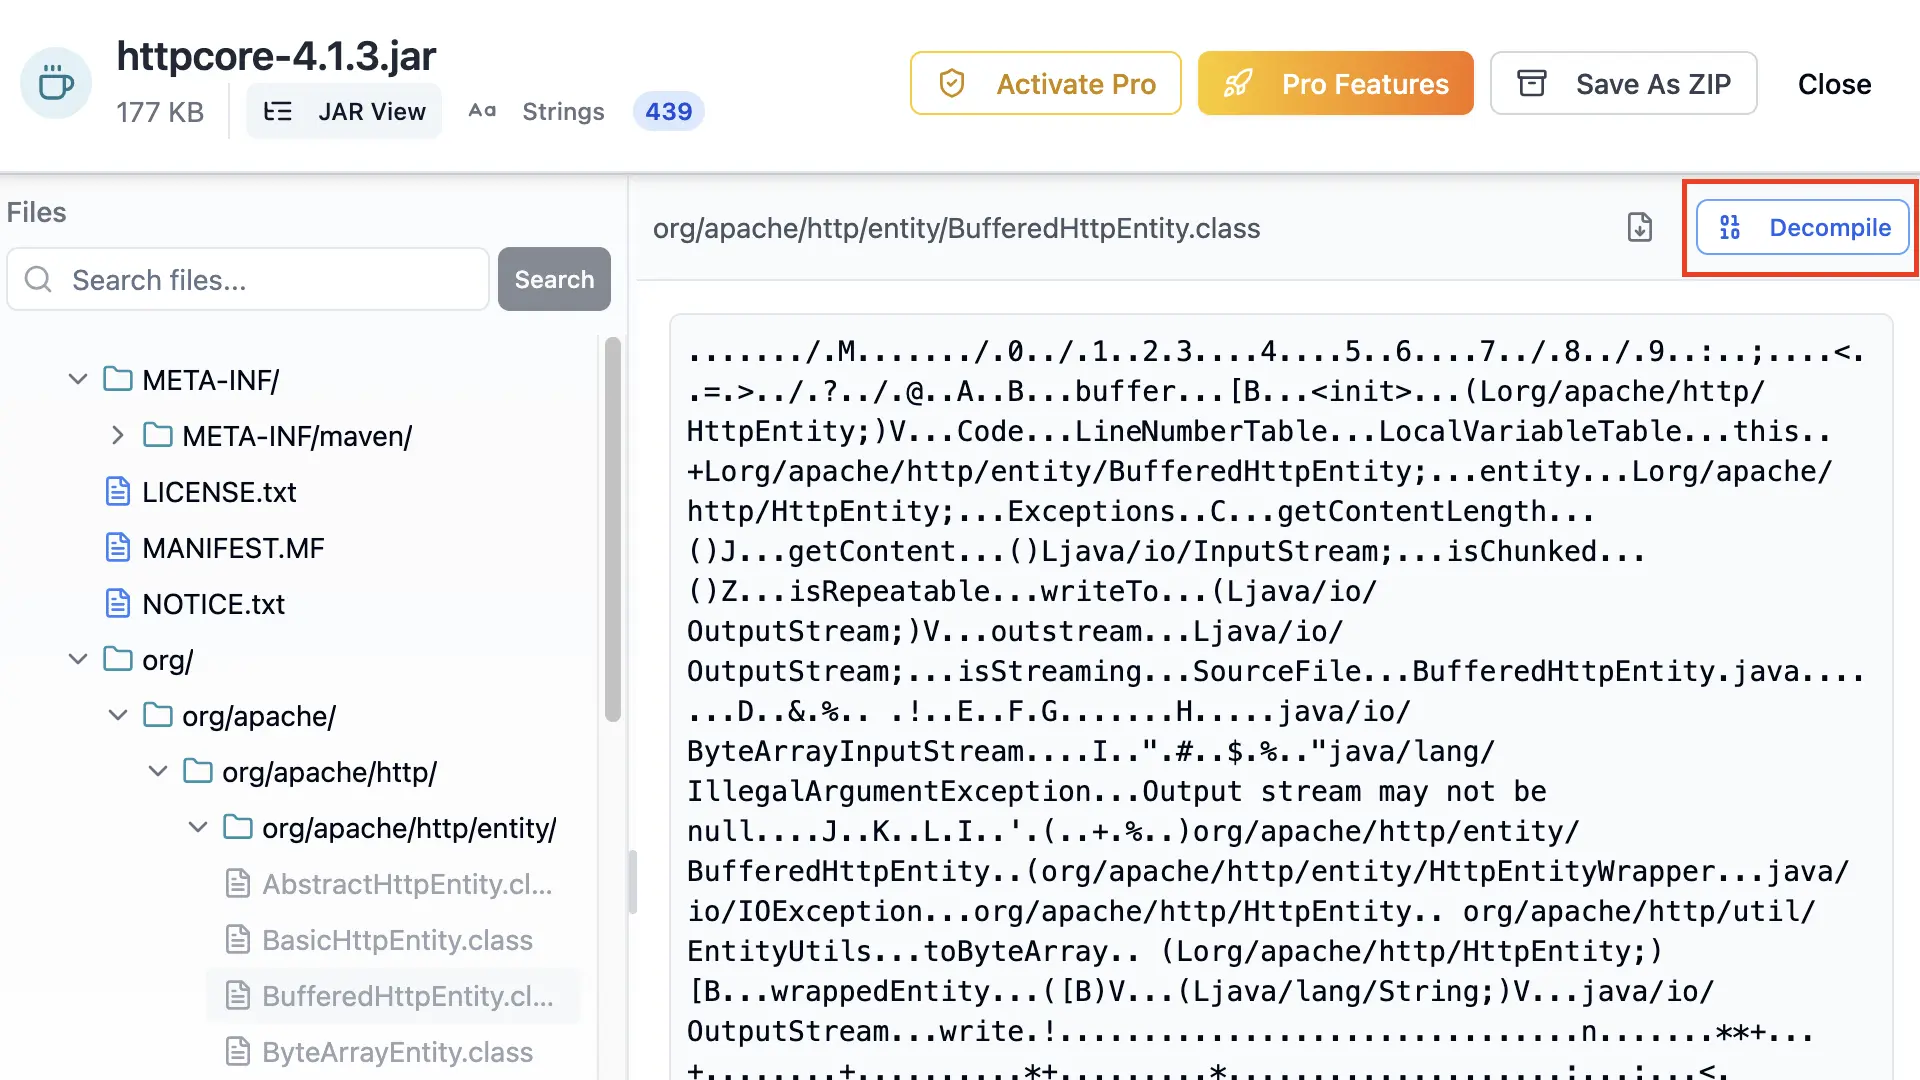Collapse the org/ folder chevron

coord(78,660)
